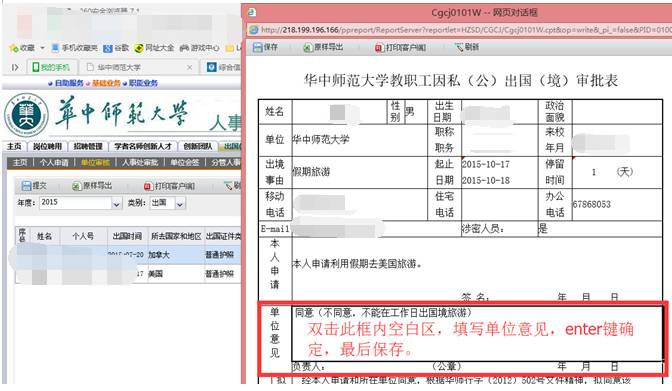
Task: Click the 单位意见 text box
Action: click(x=477, y=334)
